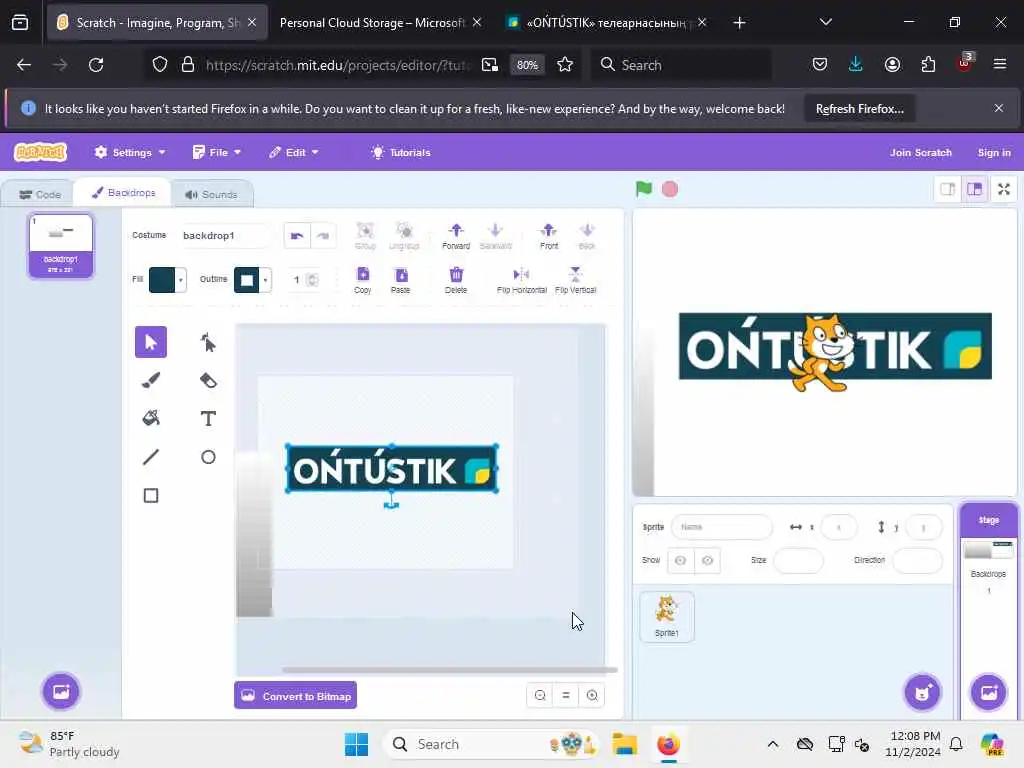
Task: Open the Edit menu
Action: [294, 152]
